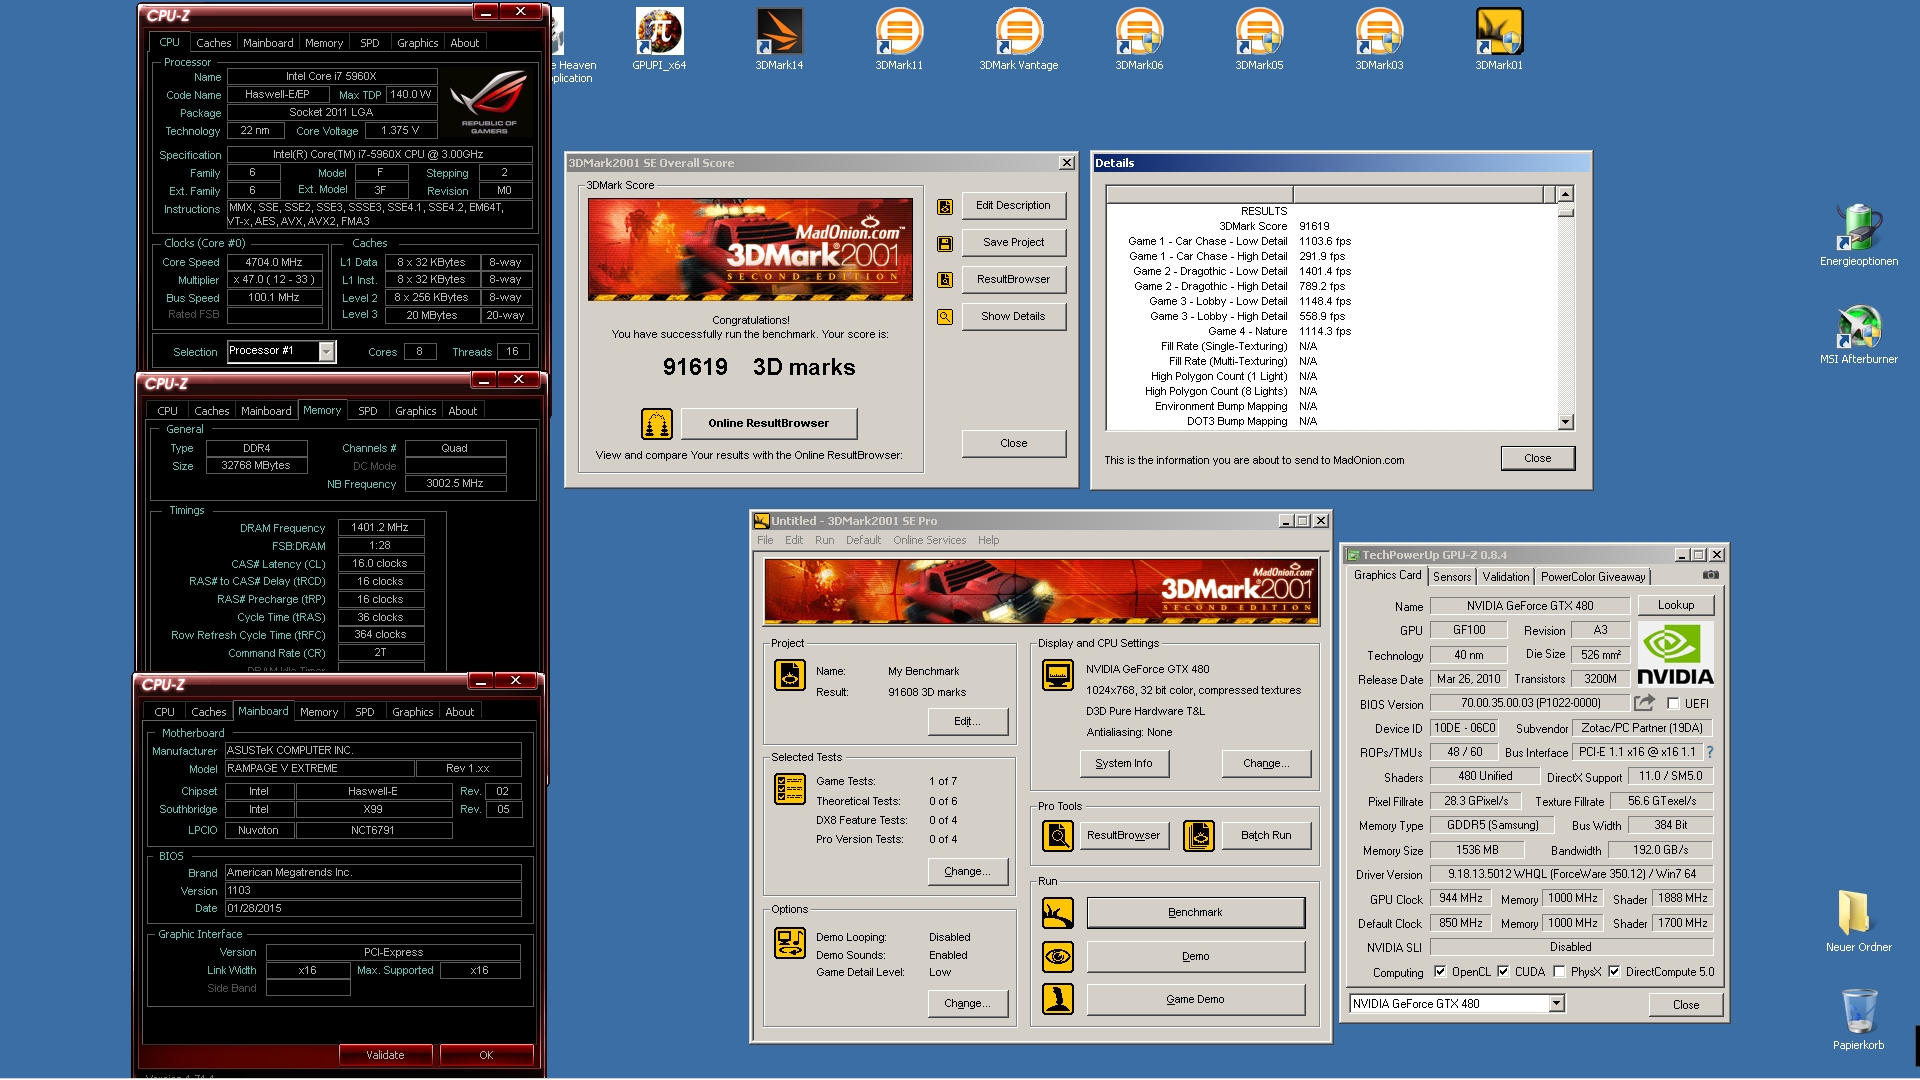Open 3DMark05 desktop shortcut
Image resolution: width=1920 pixels, height=1080 pixels.
tap(1259, 40)
